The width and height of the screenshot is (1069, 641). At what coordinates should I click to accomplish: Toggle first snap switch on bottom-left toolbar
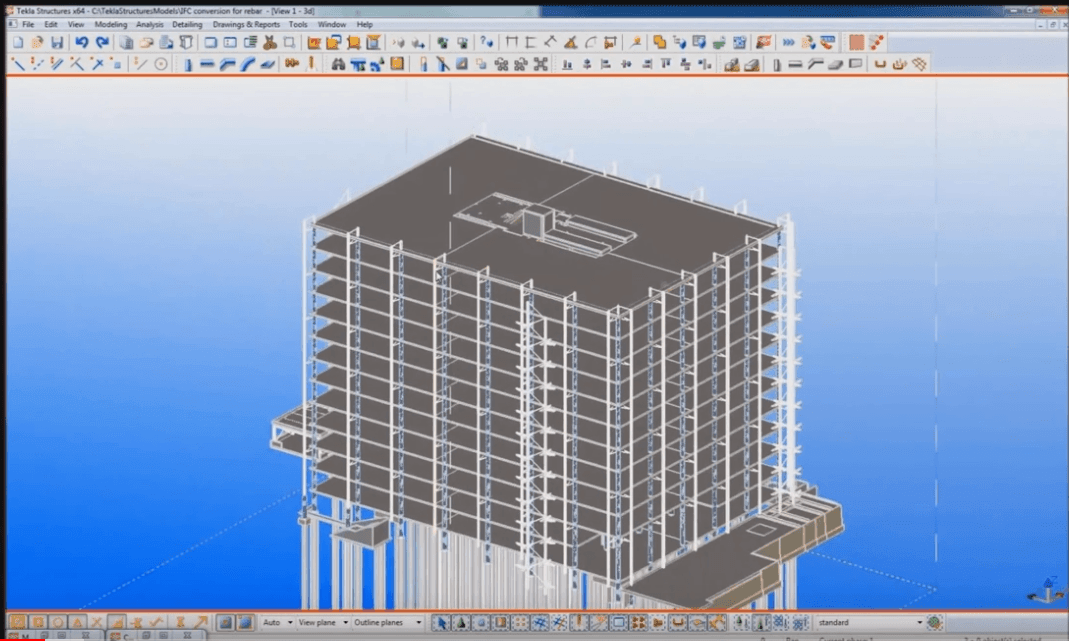[x=18, y=623]
